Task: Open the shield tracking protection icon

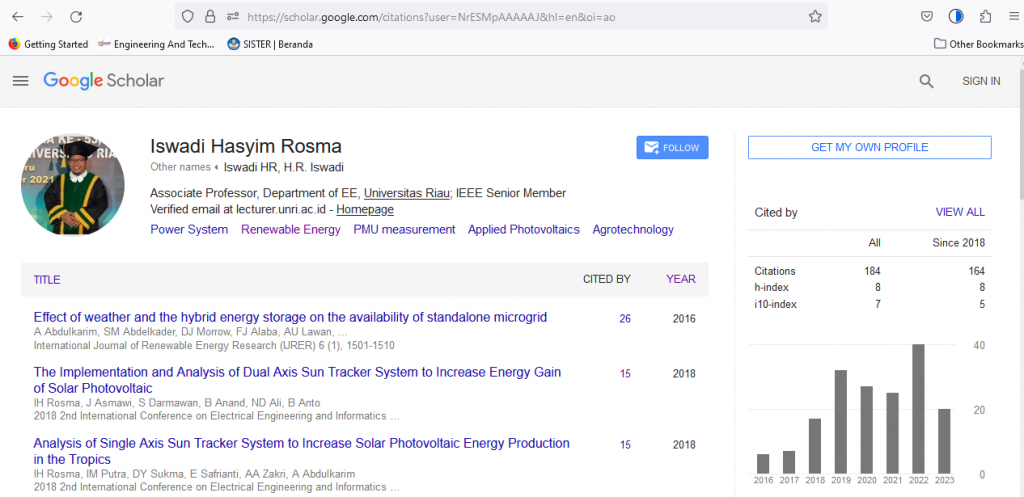Action: 188,17
